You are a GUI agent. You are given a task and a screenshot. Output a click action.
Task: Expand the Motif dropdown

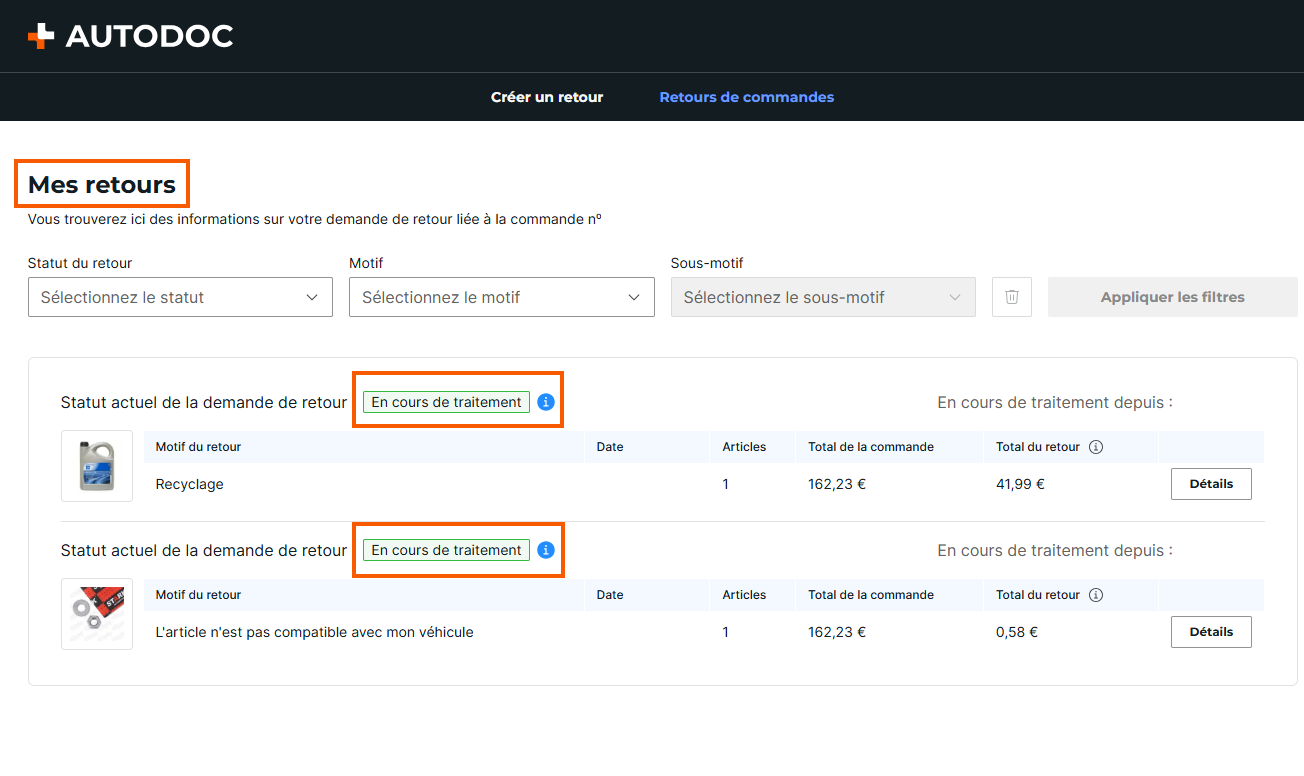(501, 297)
